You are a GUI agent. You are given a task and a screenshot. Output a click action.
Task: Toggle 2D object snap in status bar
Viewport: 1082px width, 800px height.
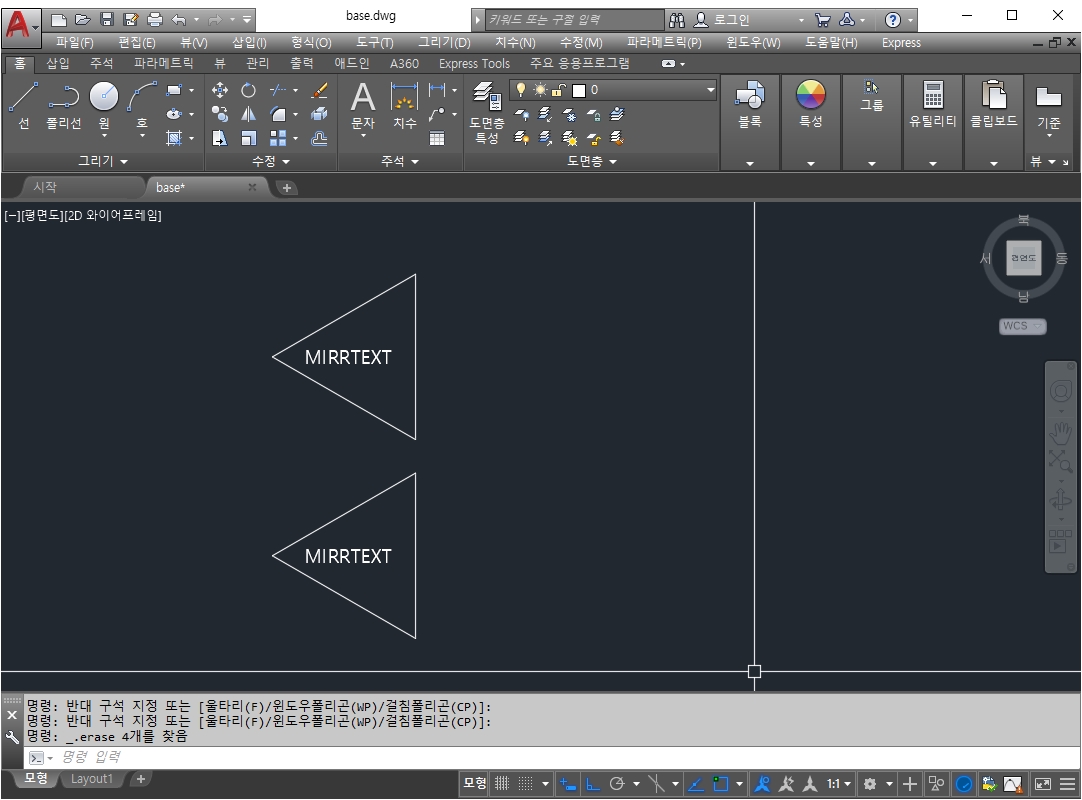click(x=721, y=783)
